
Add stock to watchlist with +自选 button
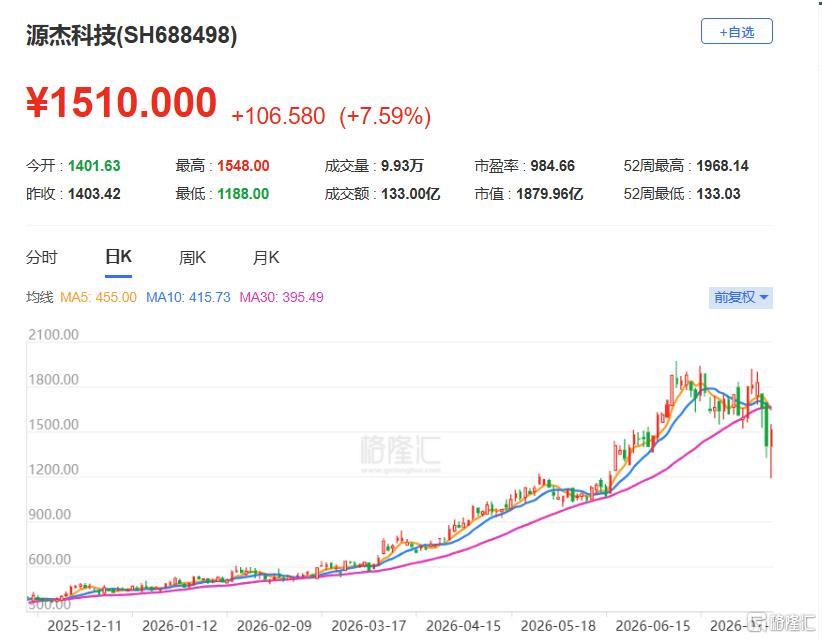[x=737, y=31]
